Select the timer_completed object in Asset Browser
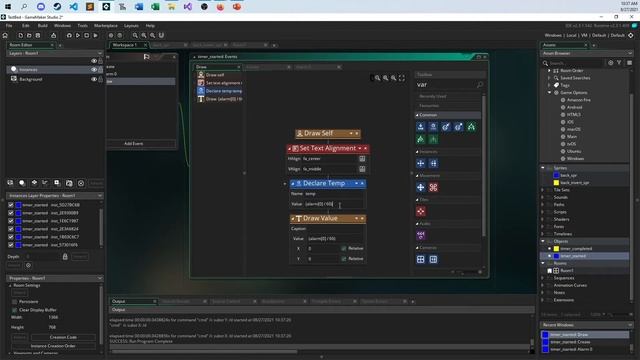The width and height of the screenshot is (640, 360). (x=576, y=249)
